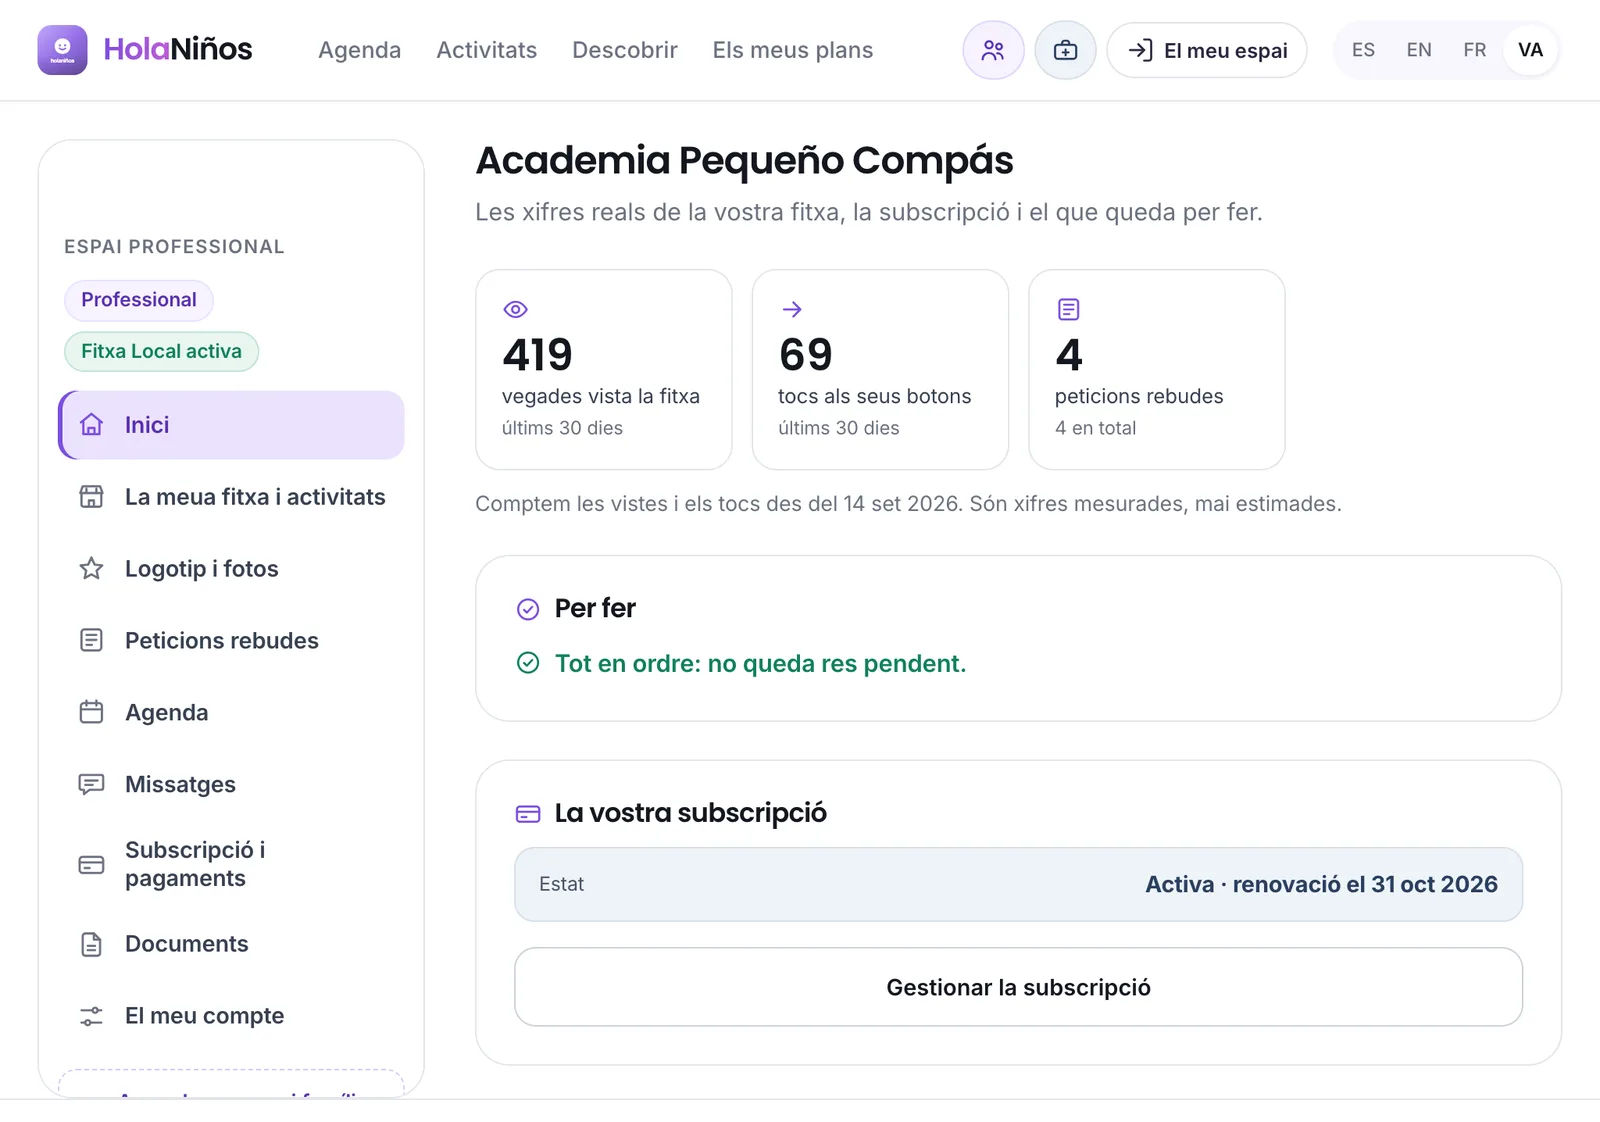Open Els meus plans in the top navigation
The width and height of the screenshot is (1600, 1122).
793,50
